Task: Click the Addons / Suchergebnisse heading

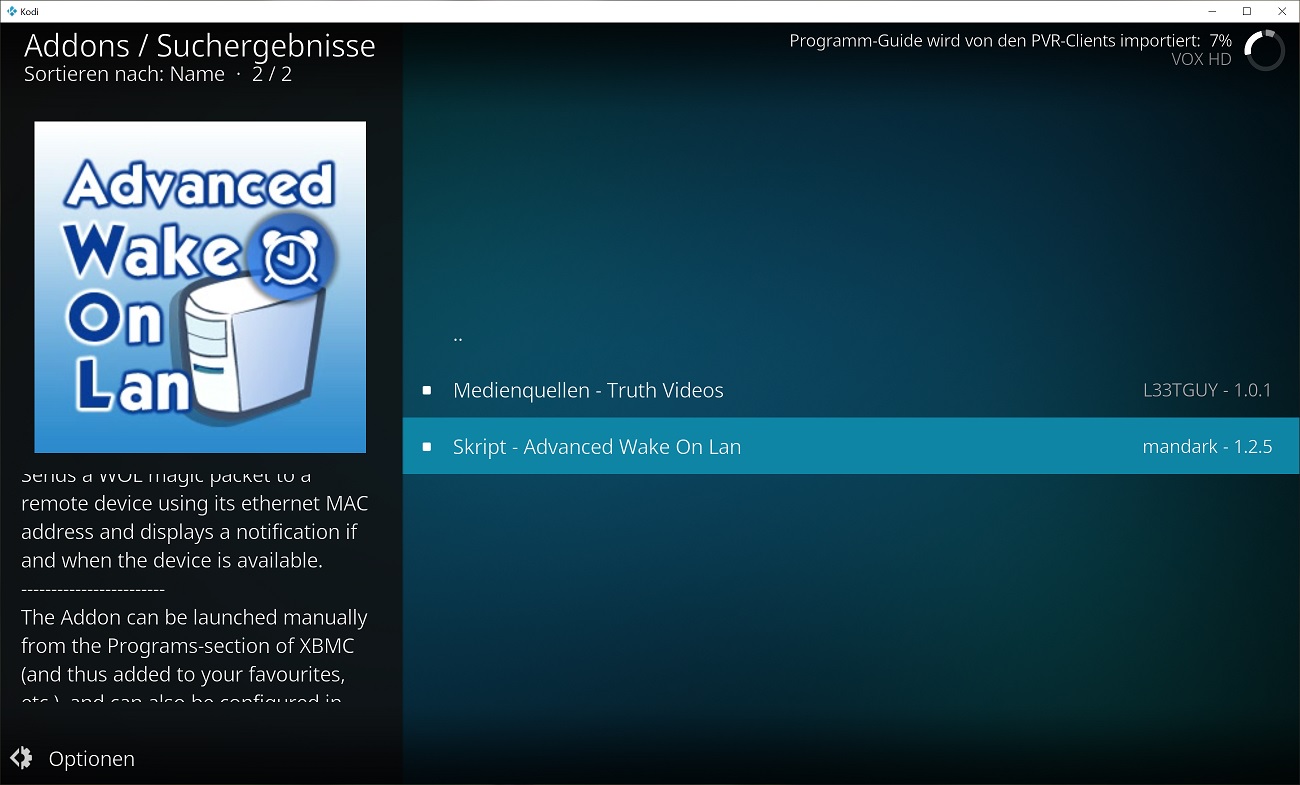Action: click(x=200, y=45)
